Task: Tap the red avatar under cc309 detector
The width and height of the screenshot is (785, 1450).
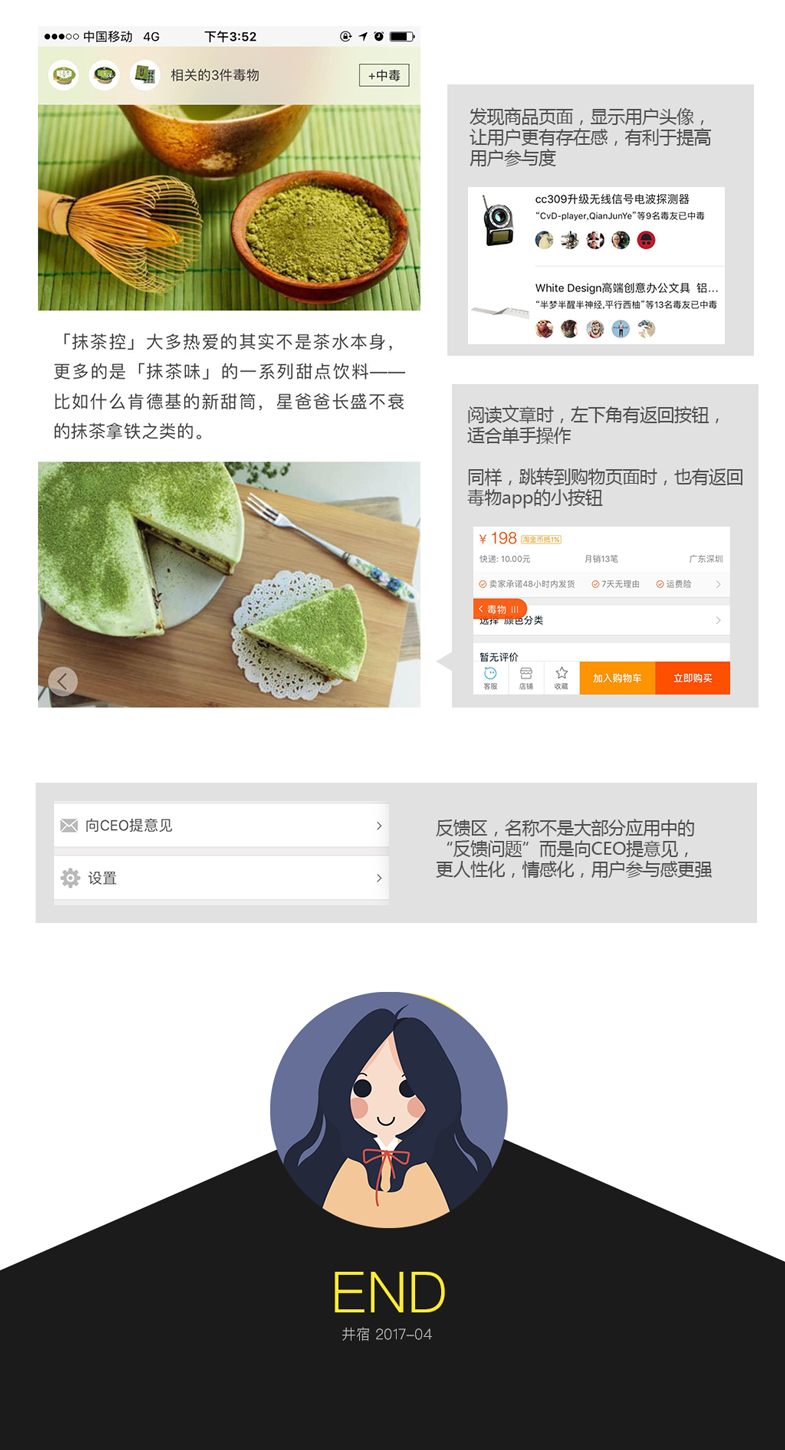Action: pos(647,240)
